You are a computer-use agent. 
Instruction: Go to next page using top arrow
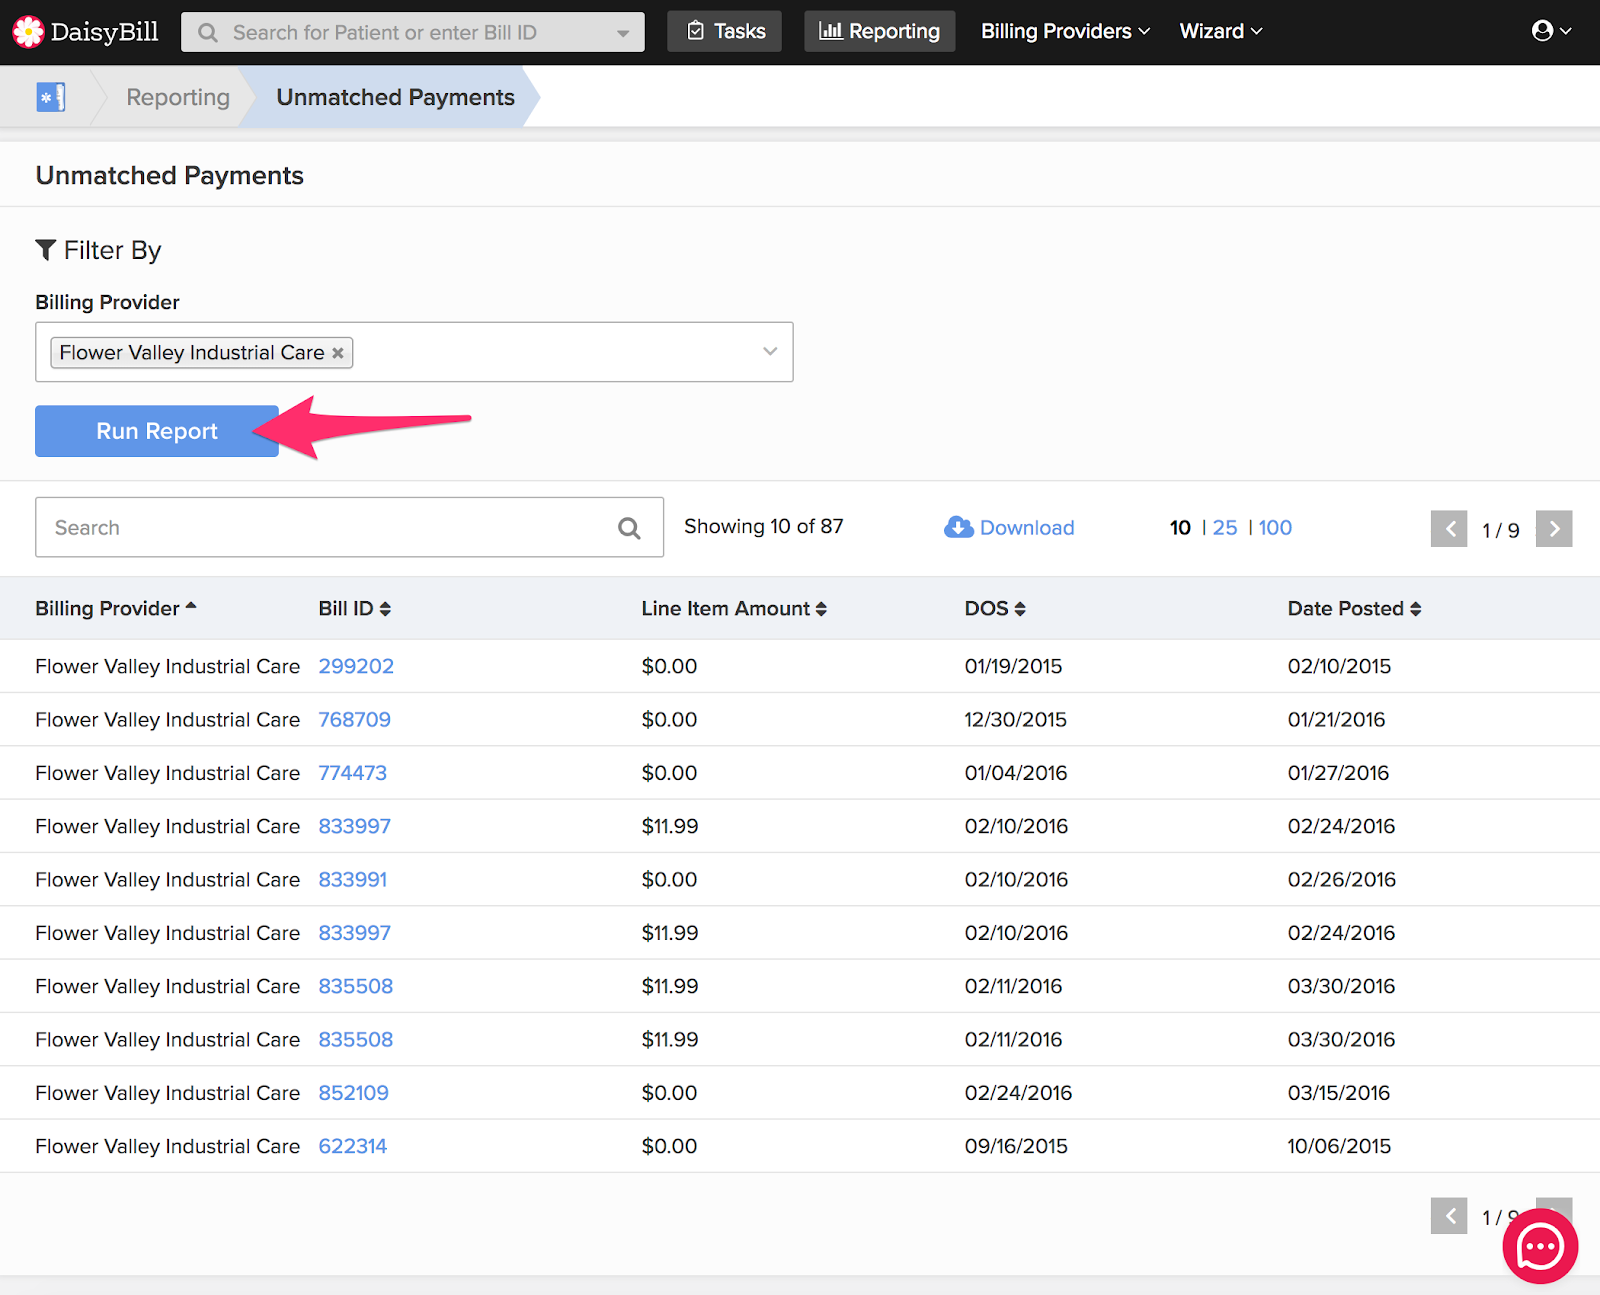(x=1554, y=529)
